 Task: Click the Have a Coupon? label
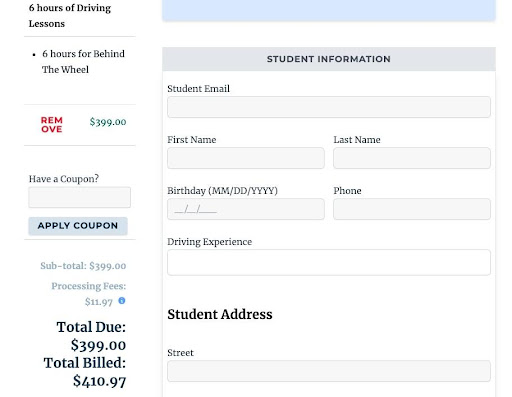64,179
